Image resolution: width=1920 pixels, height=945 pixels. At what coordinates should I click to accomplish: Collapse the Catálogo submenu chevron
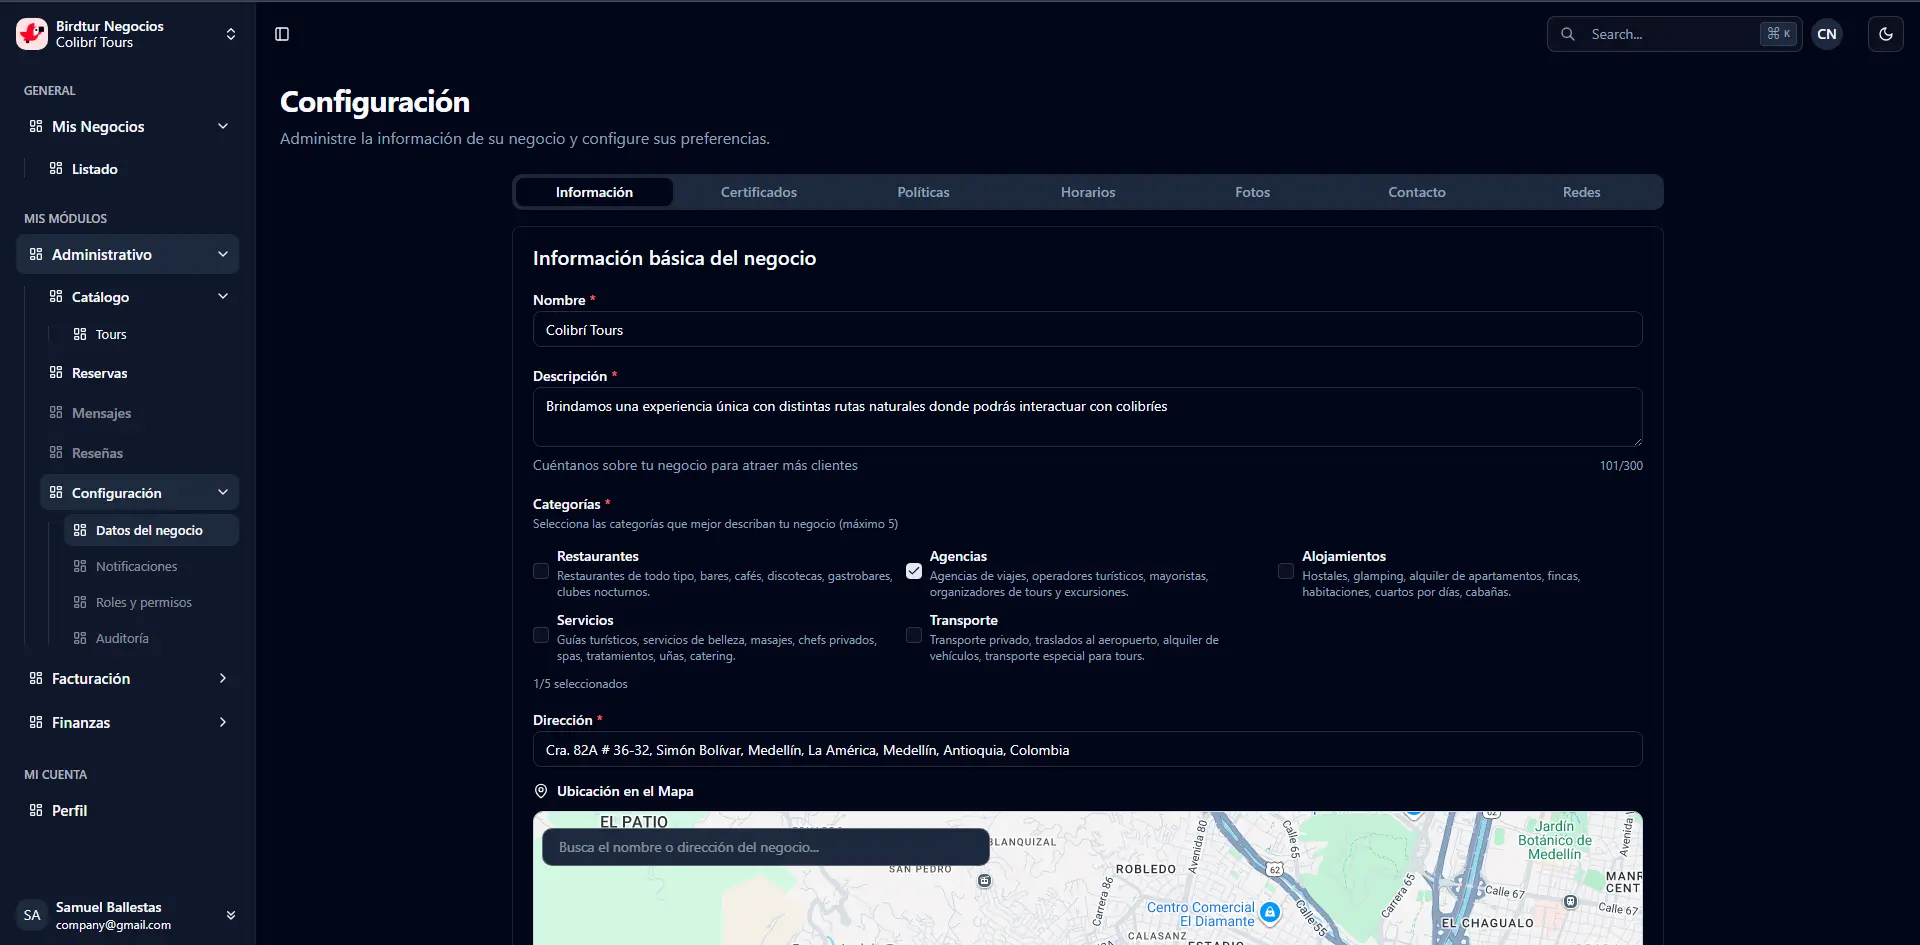(223, 296)
